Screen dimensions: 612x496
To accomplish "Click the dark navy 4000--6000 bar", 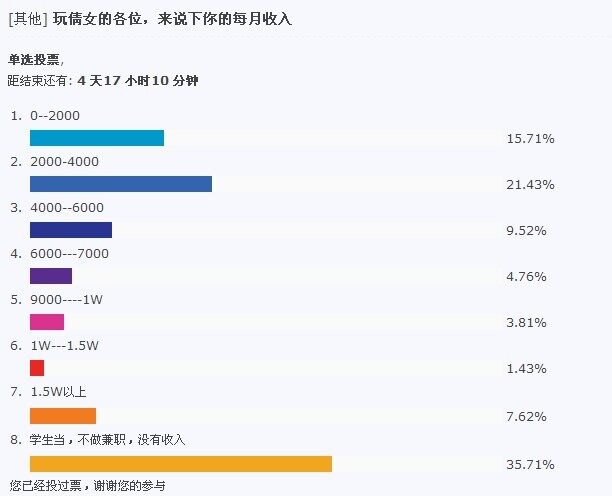I will point(71,230).
